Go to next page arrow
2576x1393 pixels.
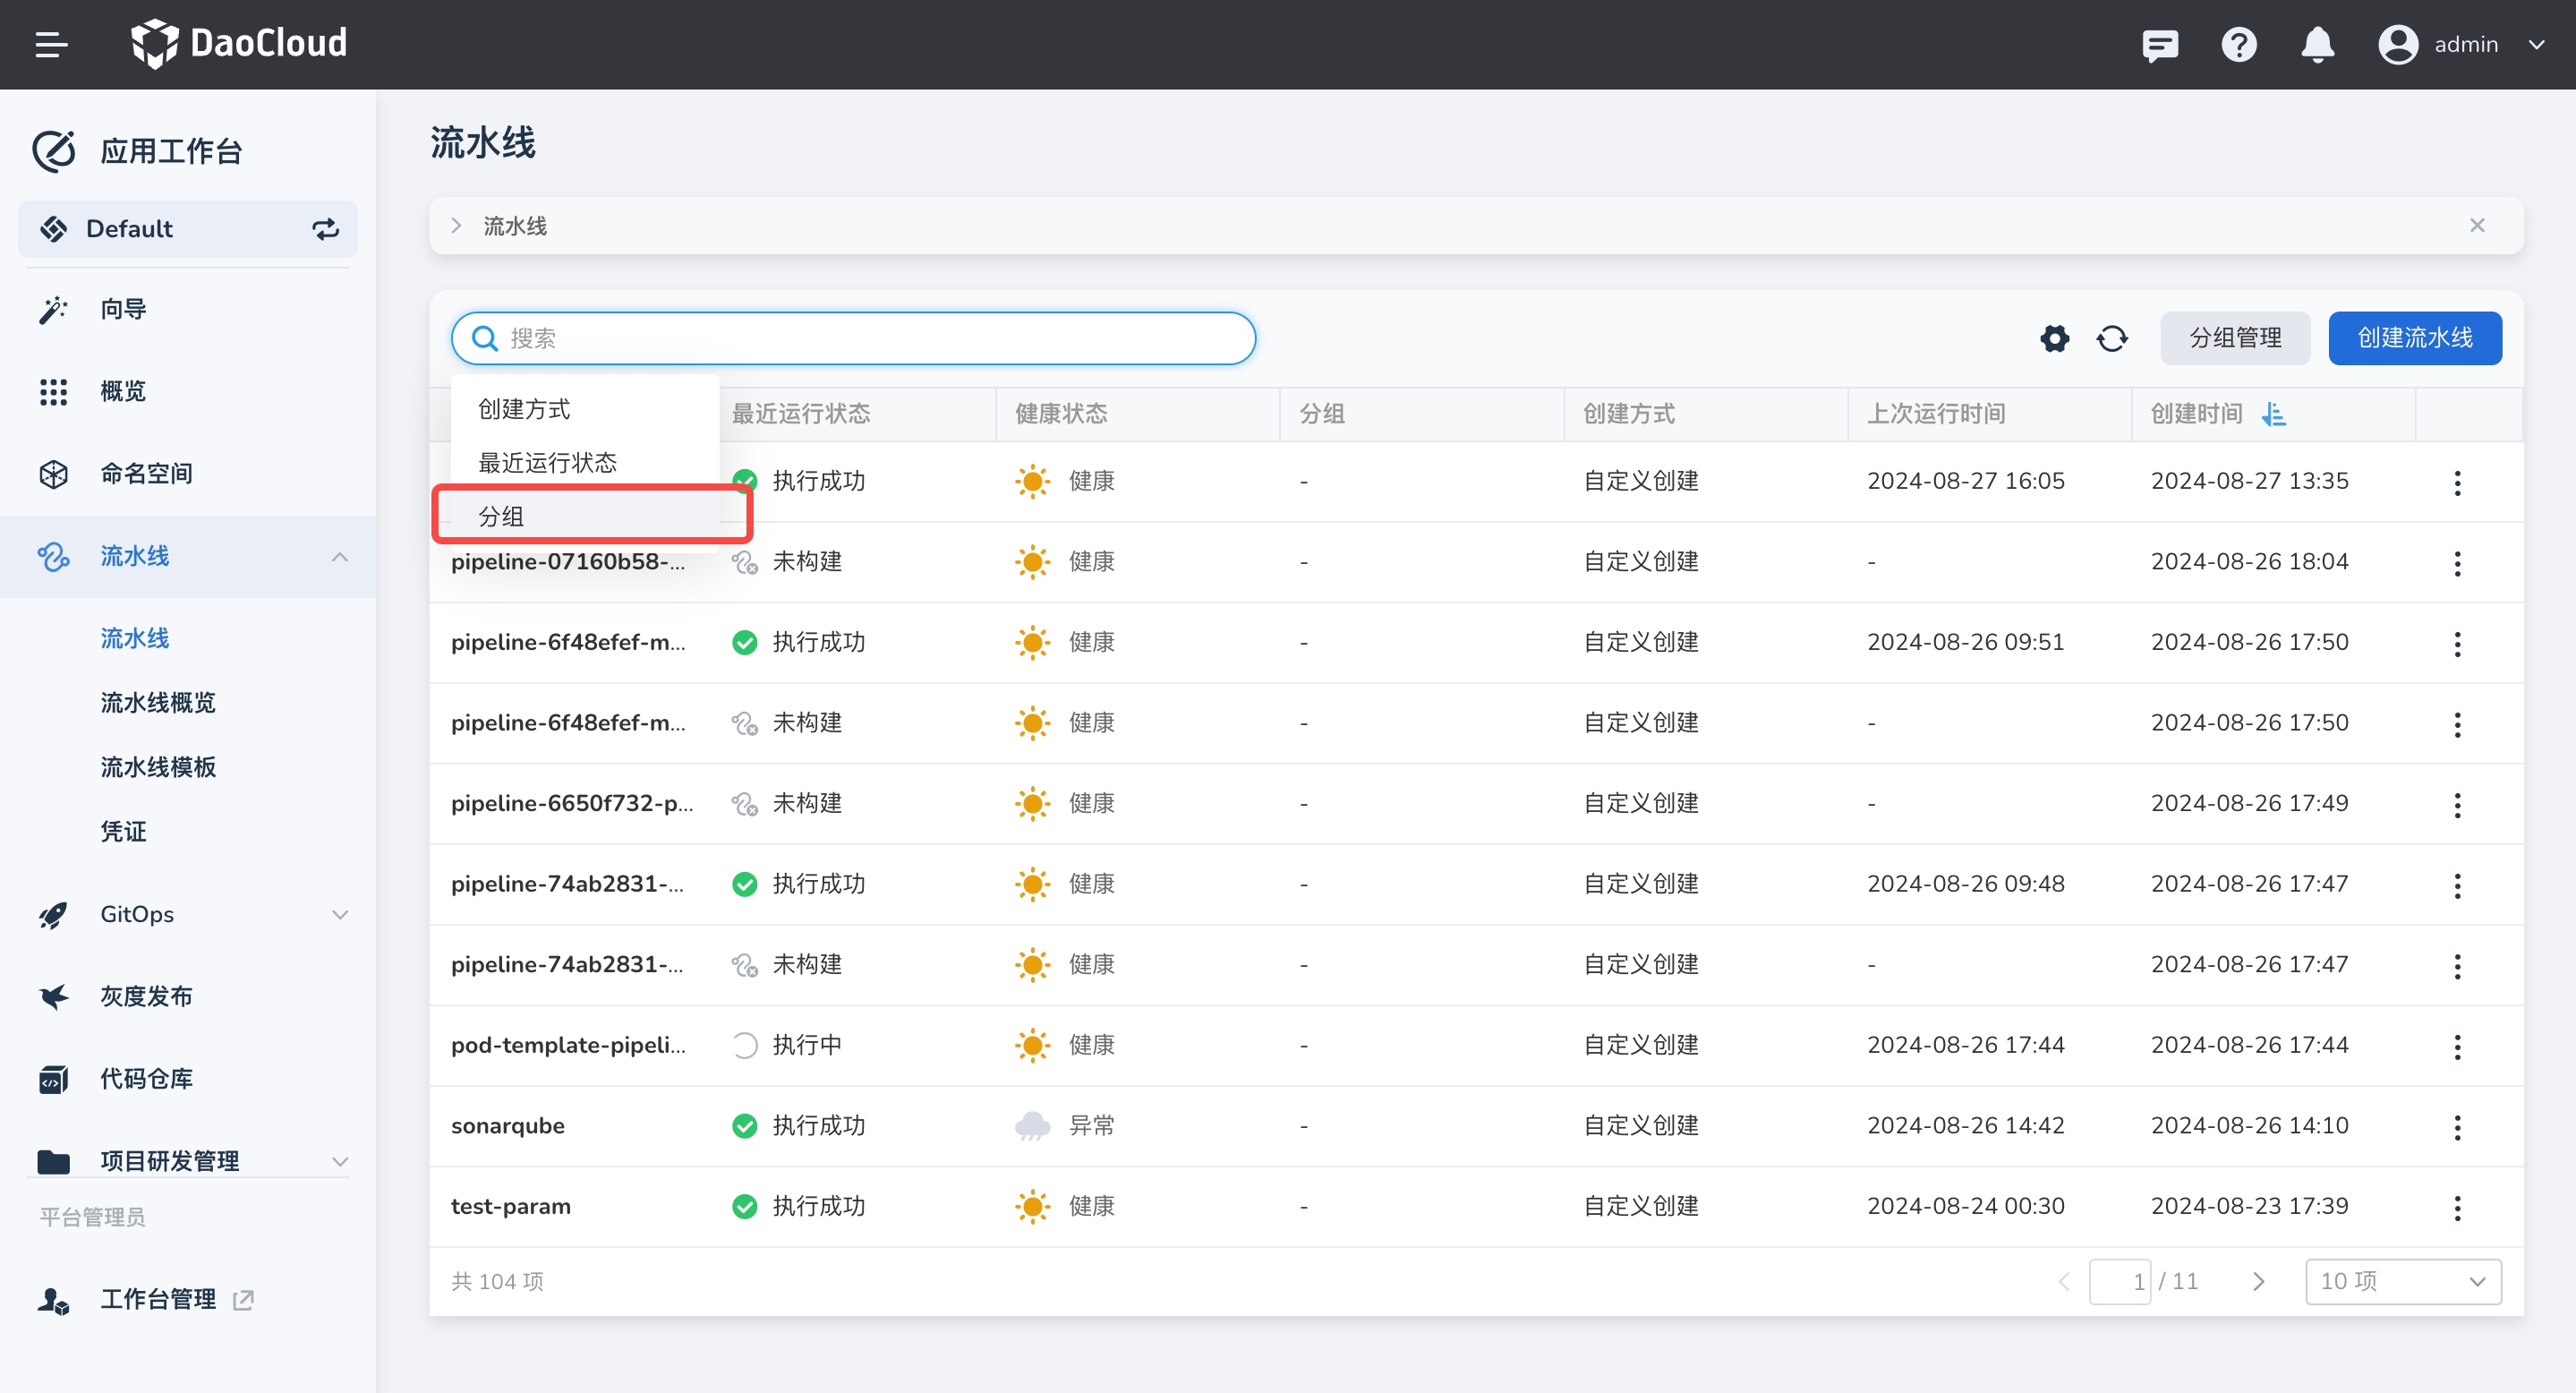pos(2258,1281)
